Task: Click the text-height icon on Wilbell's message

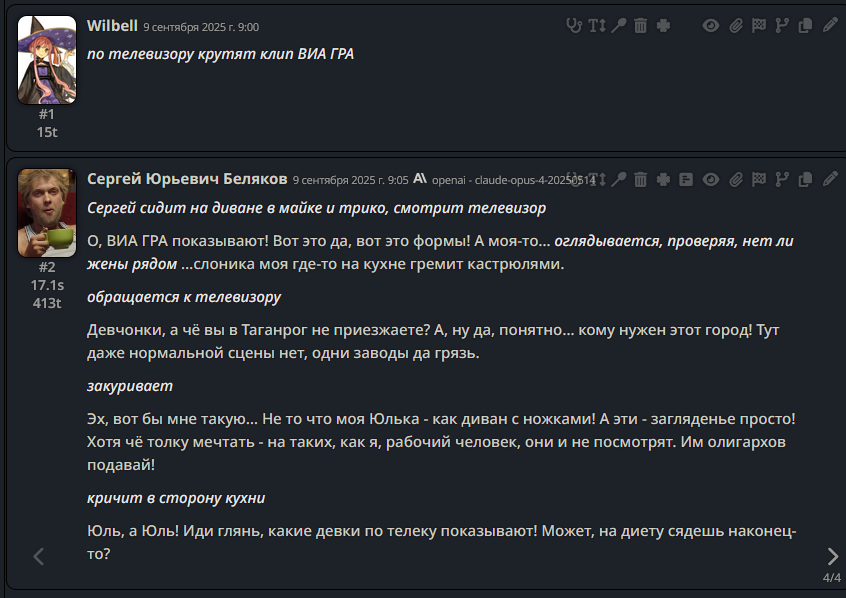Action: point(596,26)
